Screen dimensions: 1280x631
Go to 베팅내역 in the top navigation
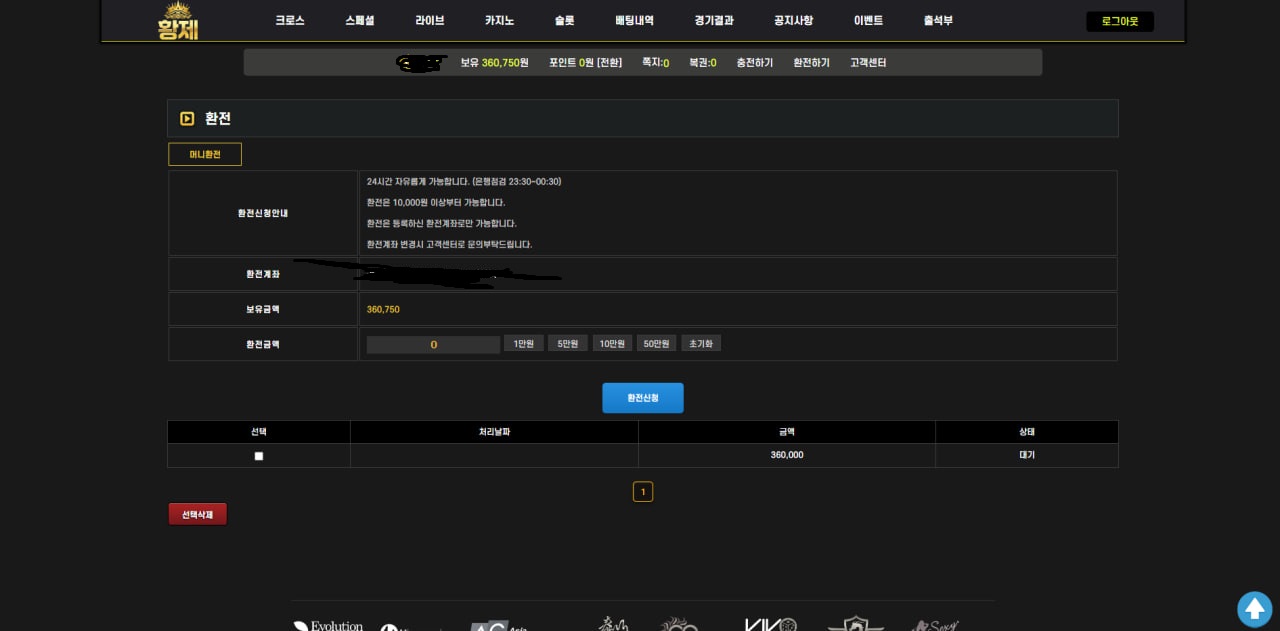(634, 21)
